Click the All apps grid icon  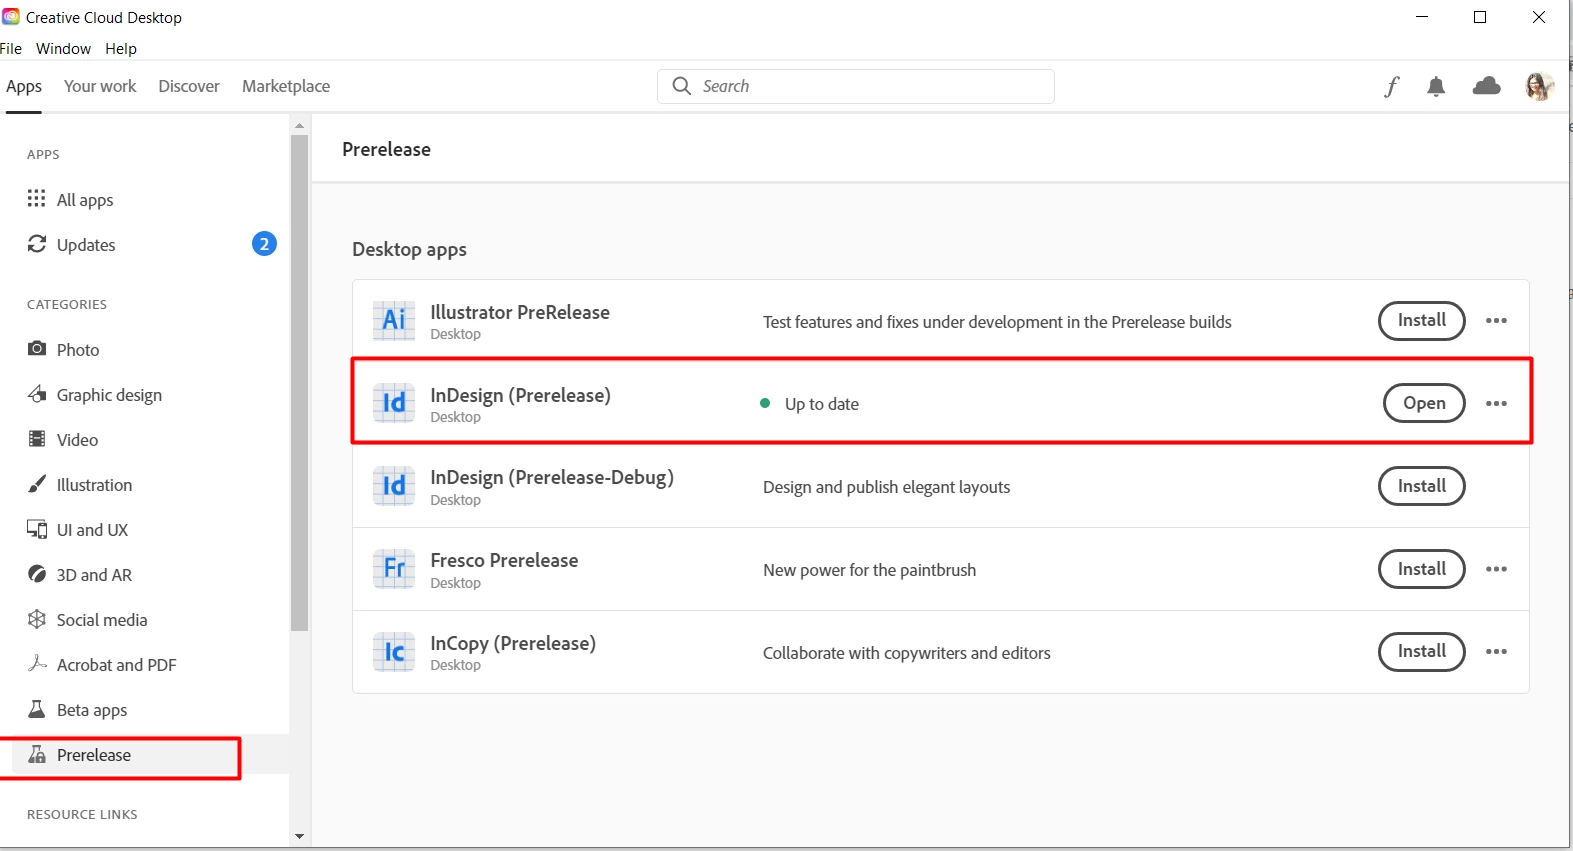[37, 198]
